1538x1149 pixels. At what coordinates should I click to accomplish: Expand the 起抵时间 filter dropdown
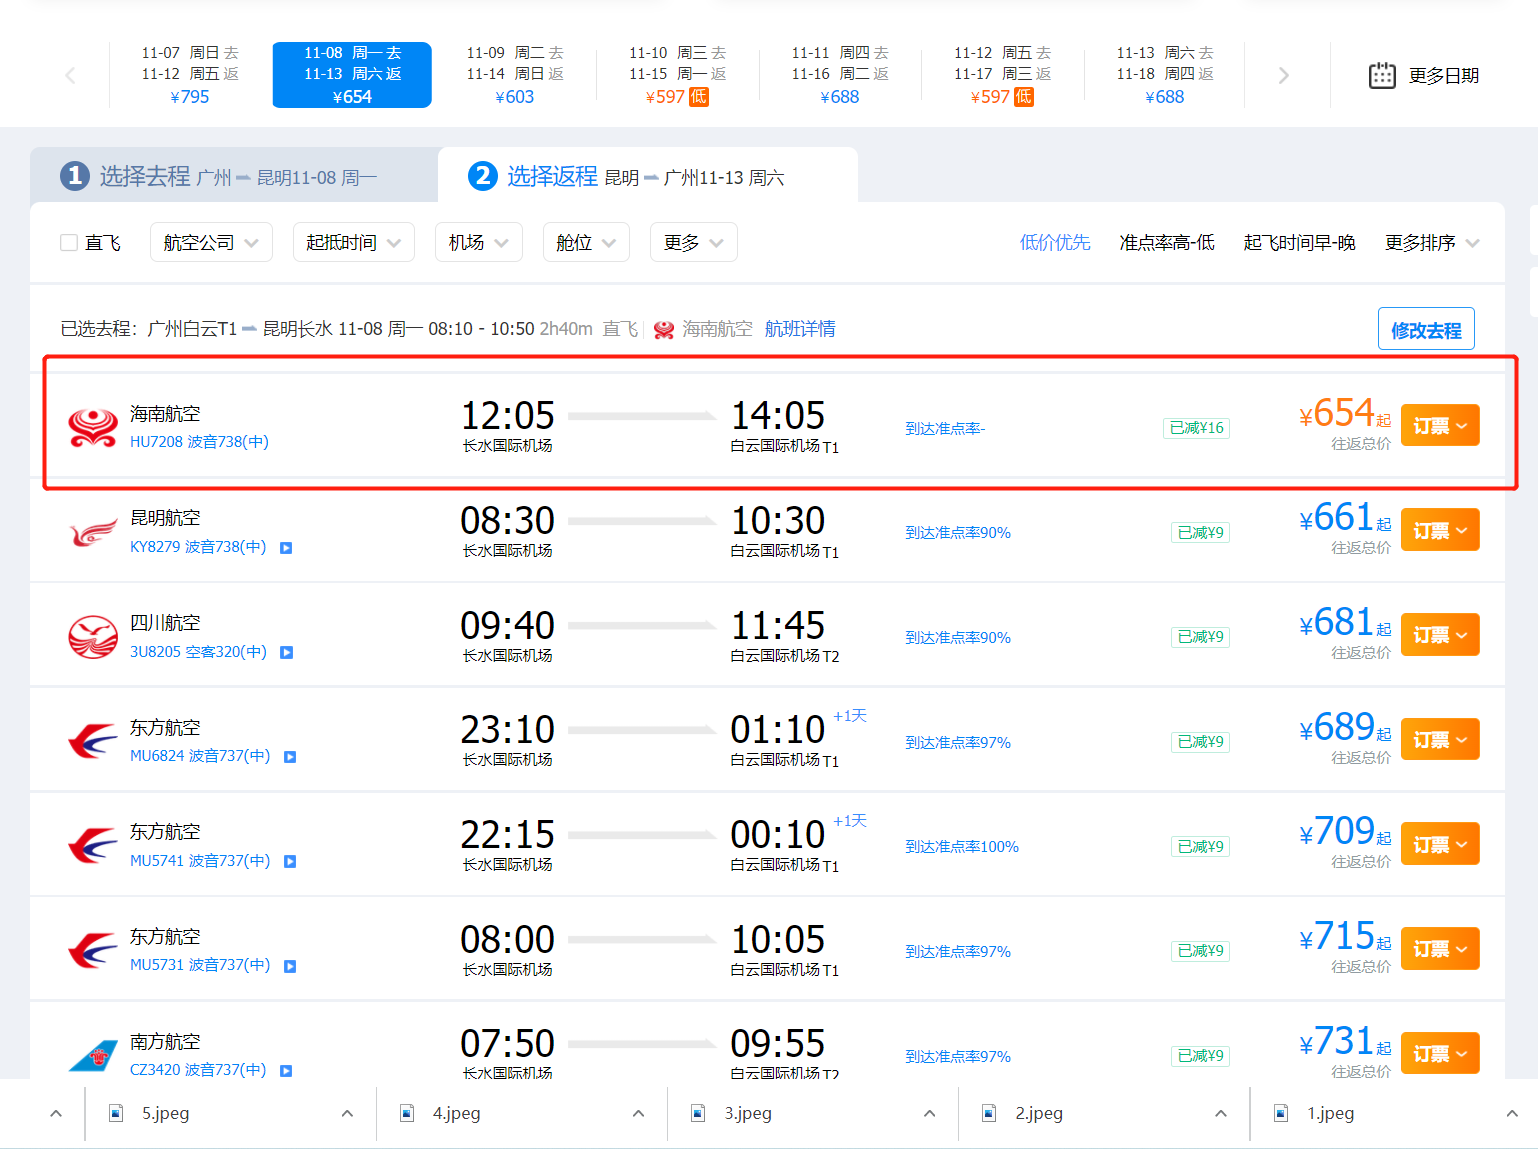tap(354, 242)
